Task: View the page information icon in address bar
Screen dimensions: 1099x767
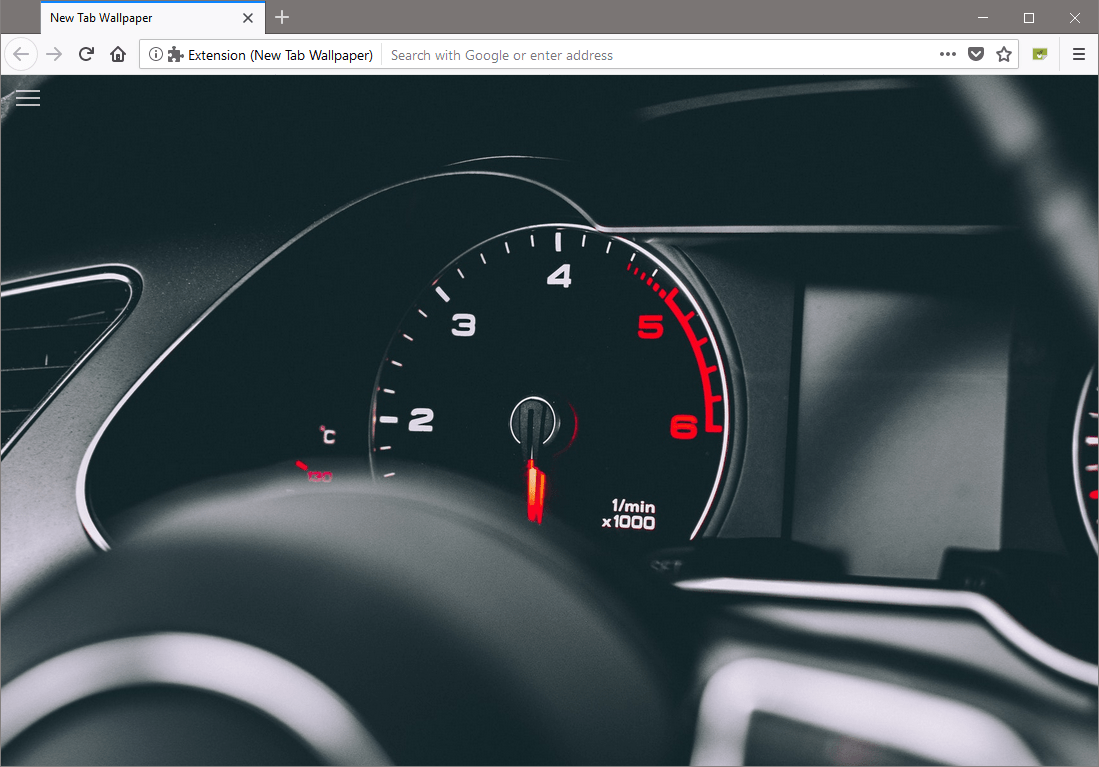Action: coord(156,54)
